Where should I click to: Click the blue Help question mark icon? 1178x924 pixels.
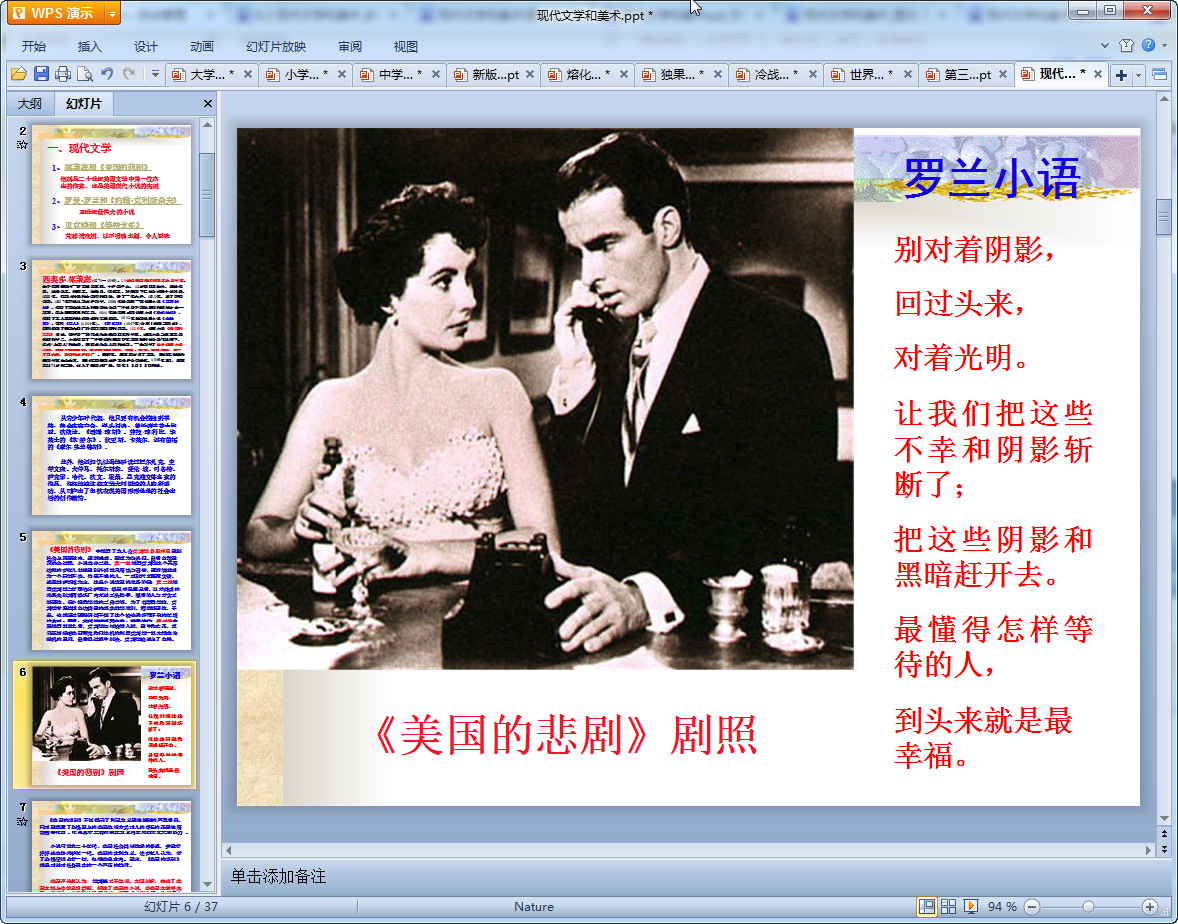point(1148,46)
